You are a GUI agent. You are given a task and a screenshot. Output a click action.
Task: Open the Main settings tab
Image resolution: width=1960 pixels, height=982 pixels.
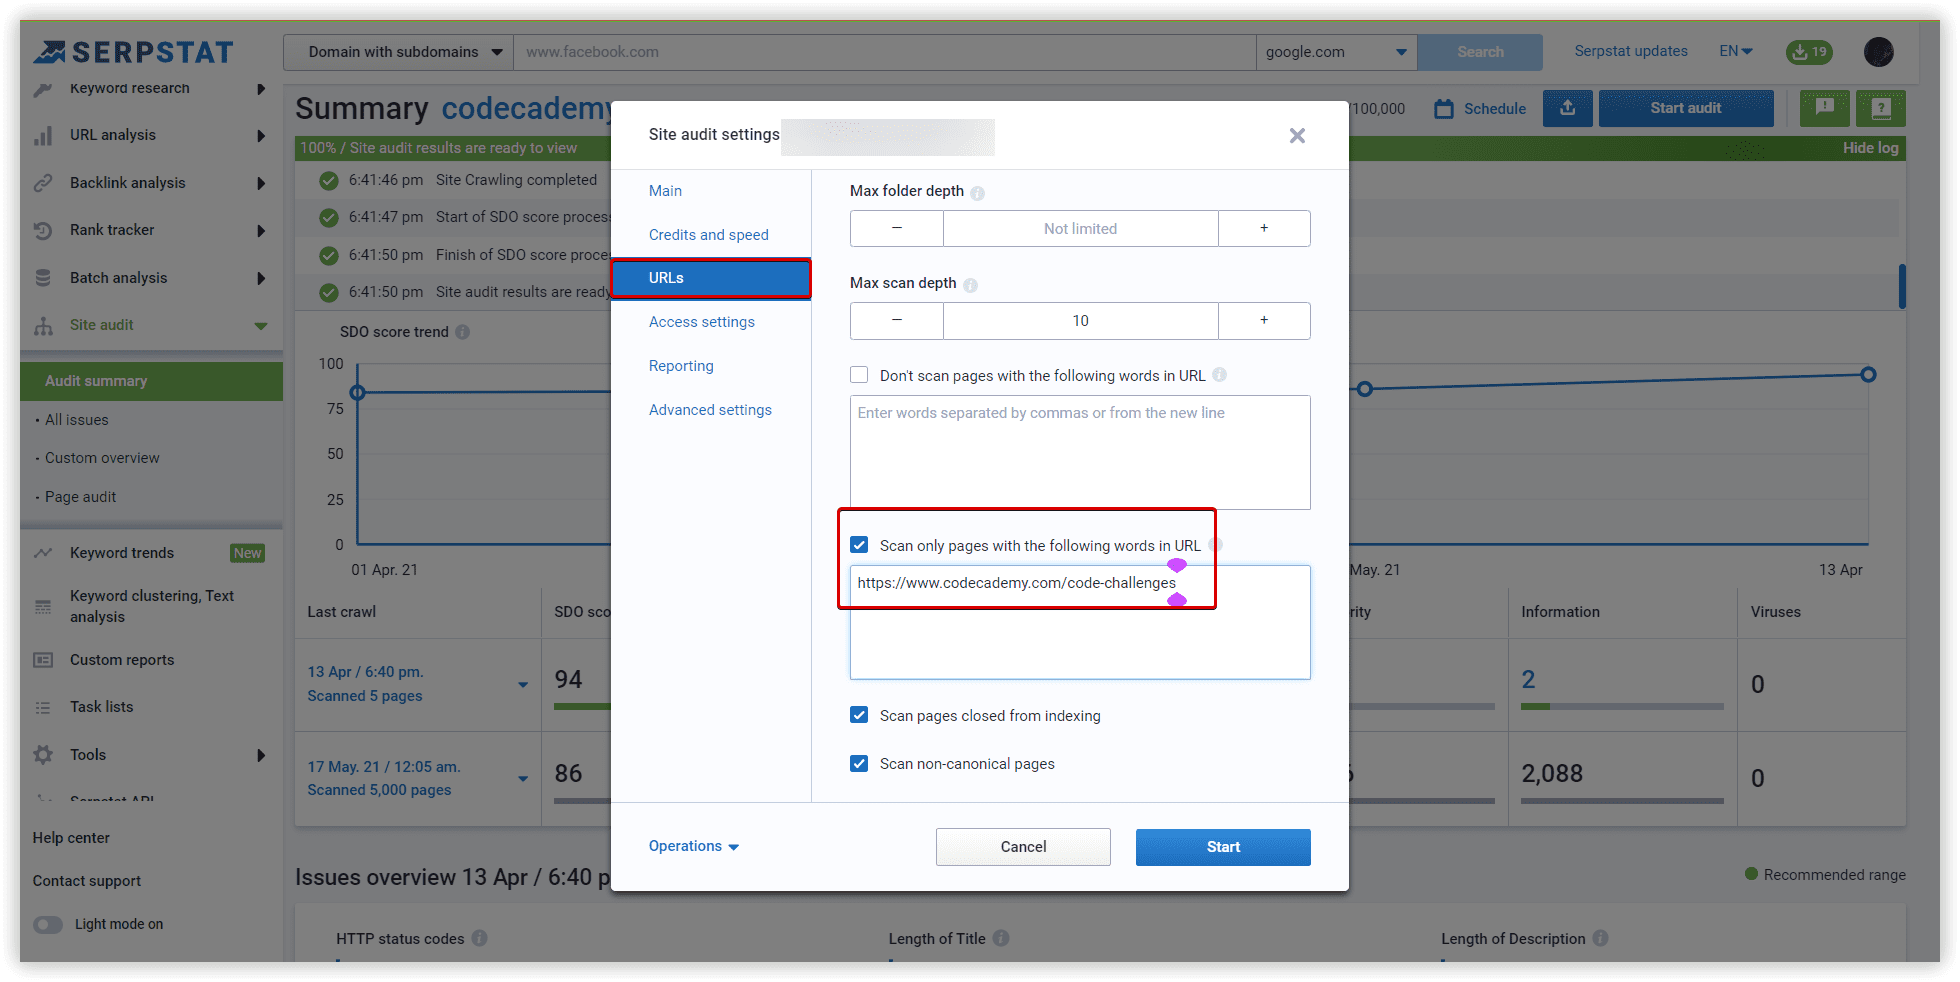[665, 191]
